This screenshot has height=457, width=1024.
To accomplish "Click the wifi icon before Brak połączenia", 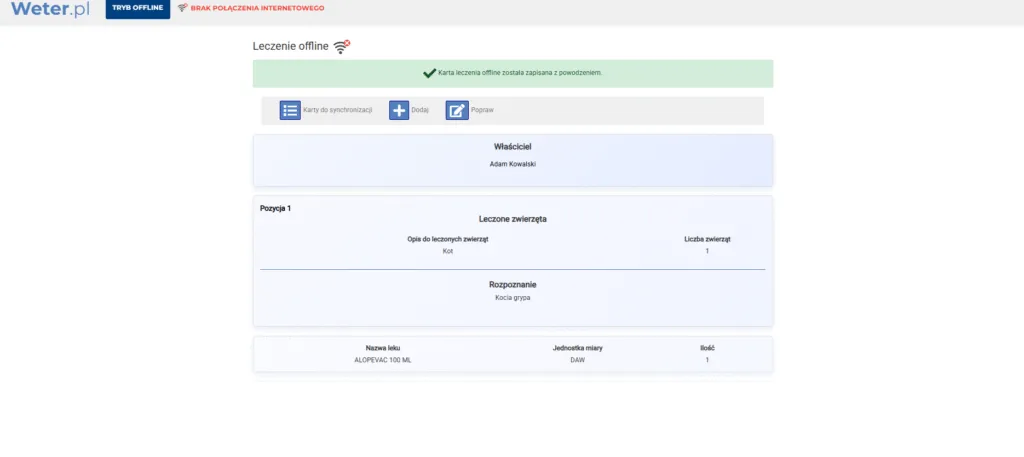I will (x=182, y=8).
